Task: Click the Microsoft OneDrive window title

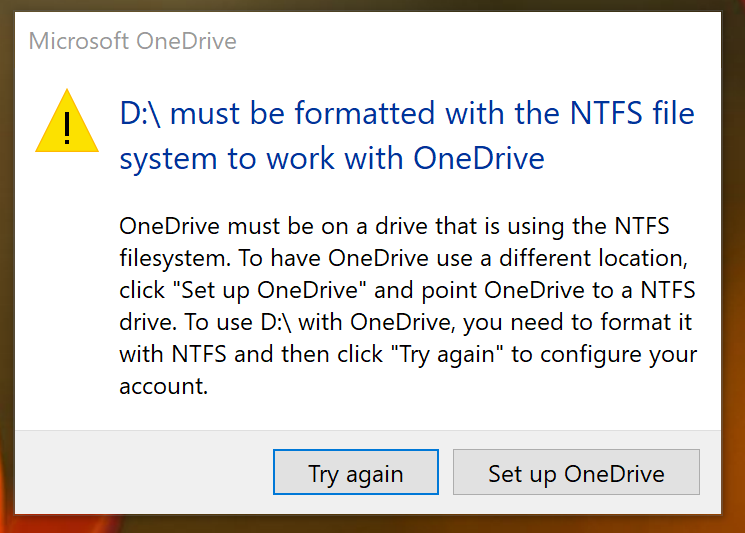Action: coord(132,41)
